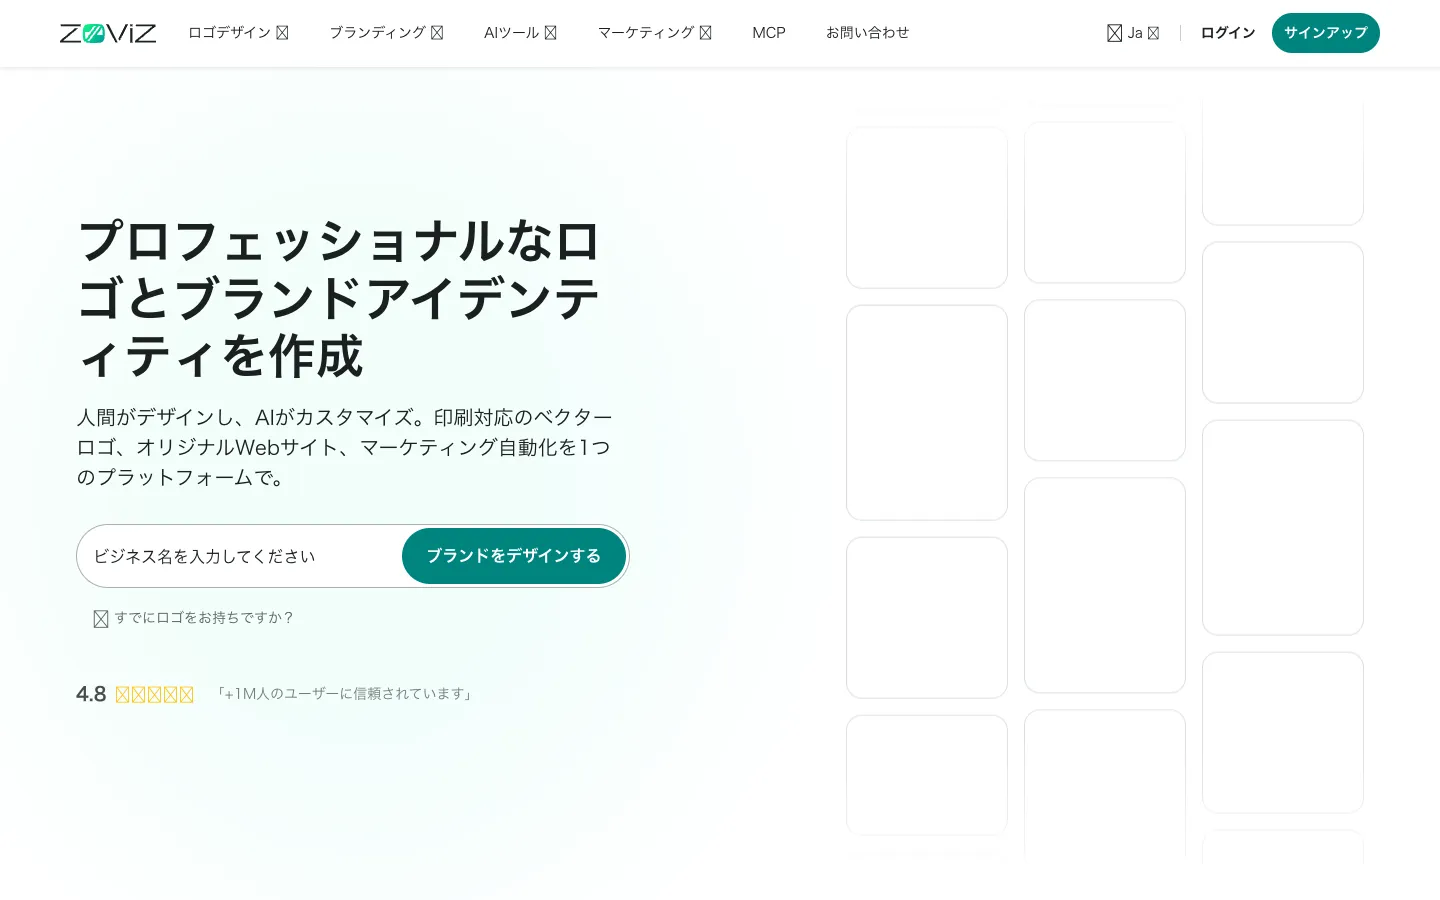Expand the AIツール menu
This screenshot has height=900, width=1440.
pos(520,33)
